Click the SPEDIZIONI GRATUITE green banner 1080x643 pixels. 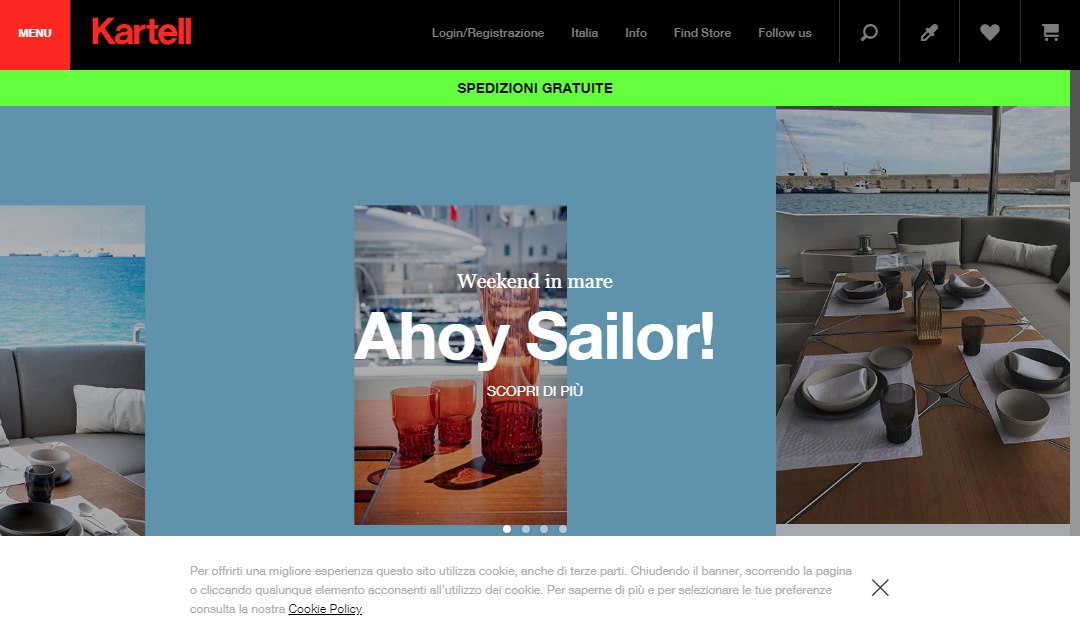point(534,88)
